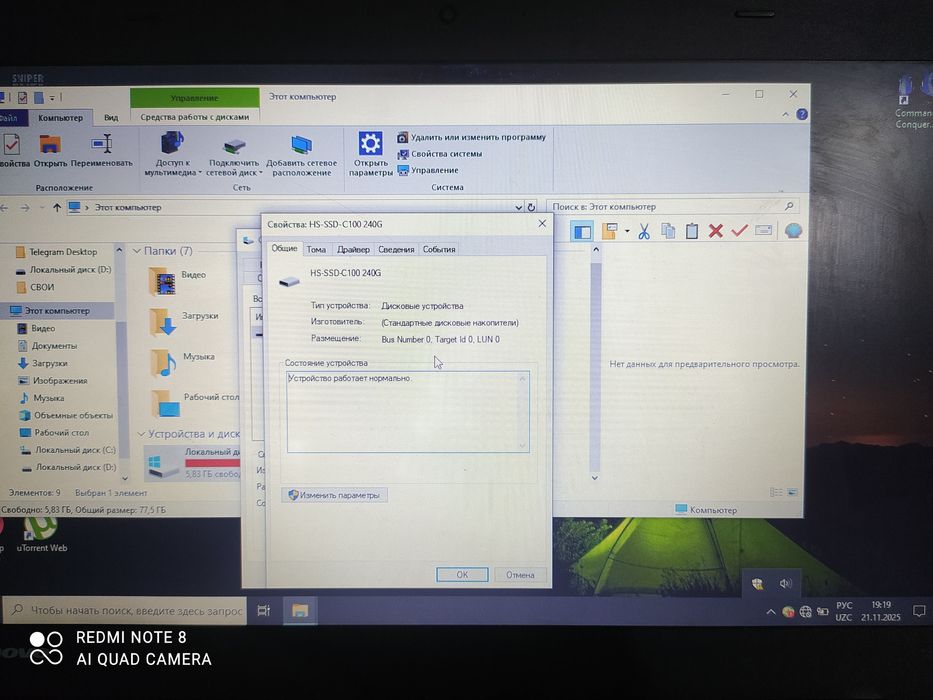Switch to the Вид ribbon tab
The image size is (933, 700).
pyautogui.click(x=111, y=118)
